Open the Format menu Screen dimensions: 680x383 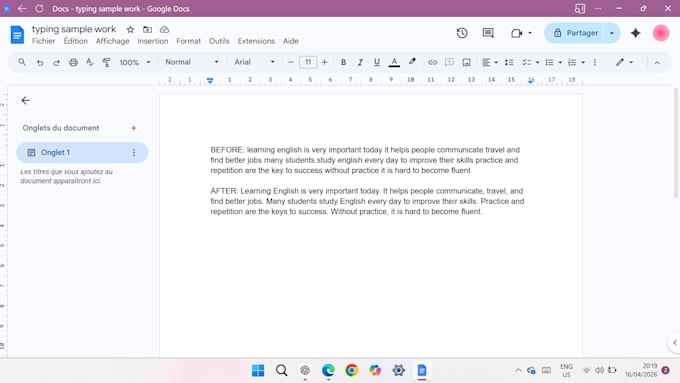pos(188,41)
